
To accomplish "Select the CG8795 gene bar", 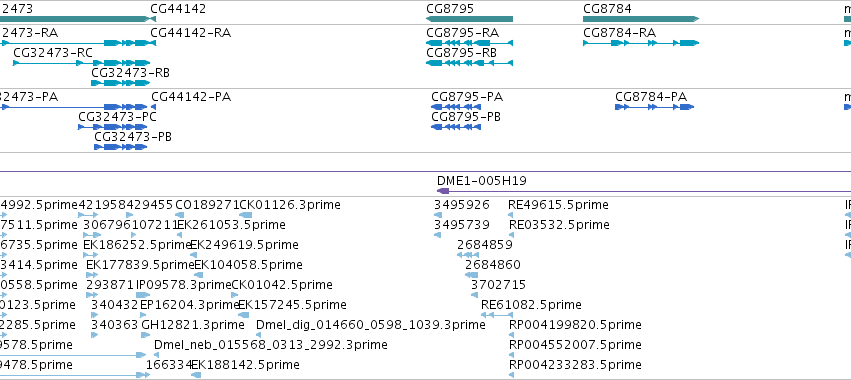I will 469,19.
